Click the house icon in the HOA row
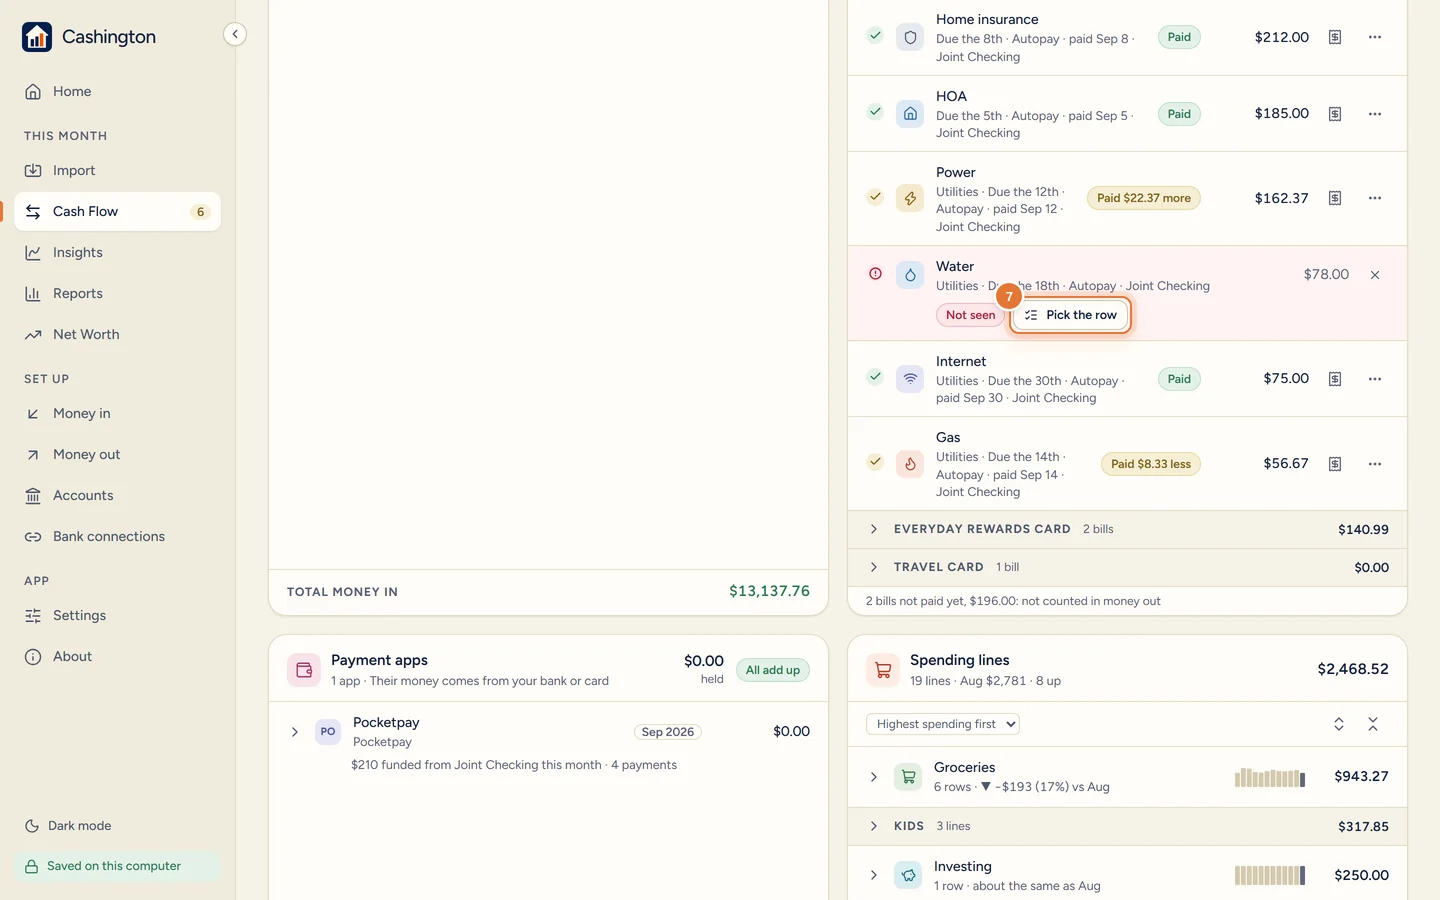This screenshot has height=900, width=1440. (x=910, y=114)
